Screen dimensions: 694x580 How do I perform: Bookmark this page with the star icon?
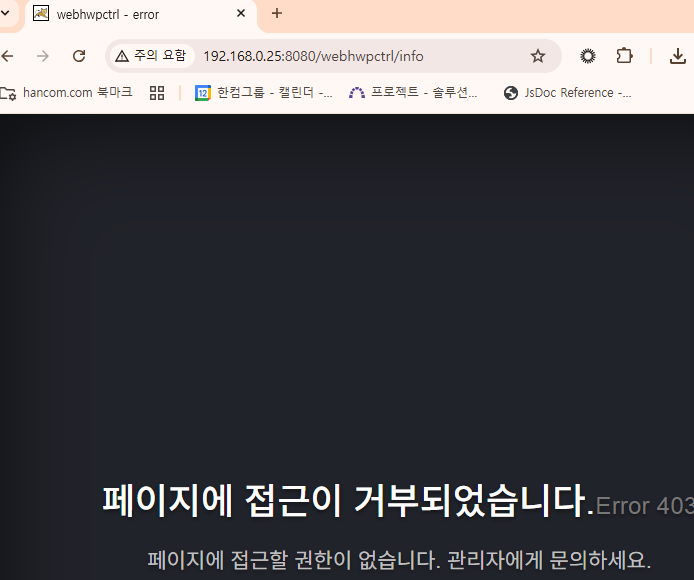click(538, 56)
